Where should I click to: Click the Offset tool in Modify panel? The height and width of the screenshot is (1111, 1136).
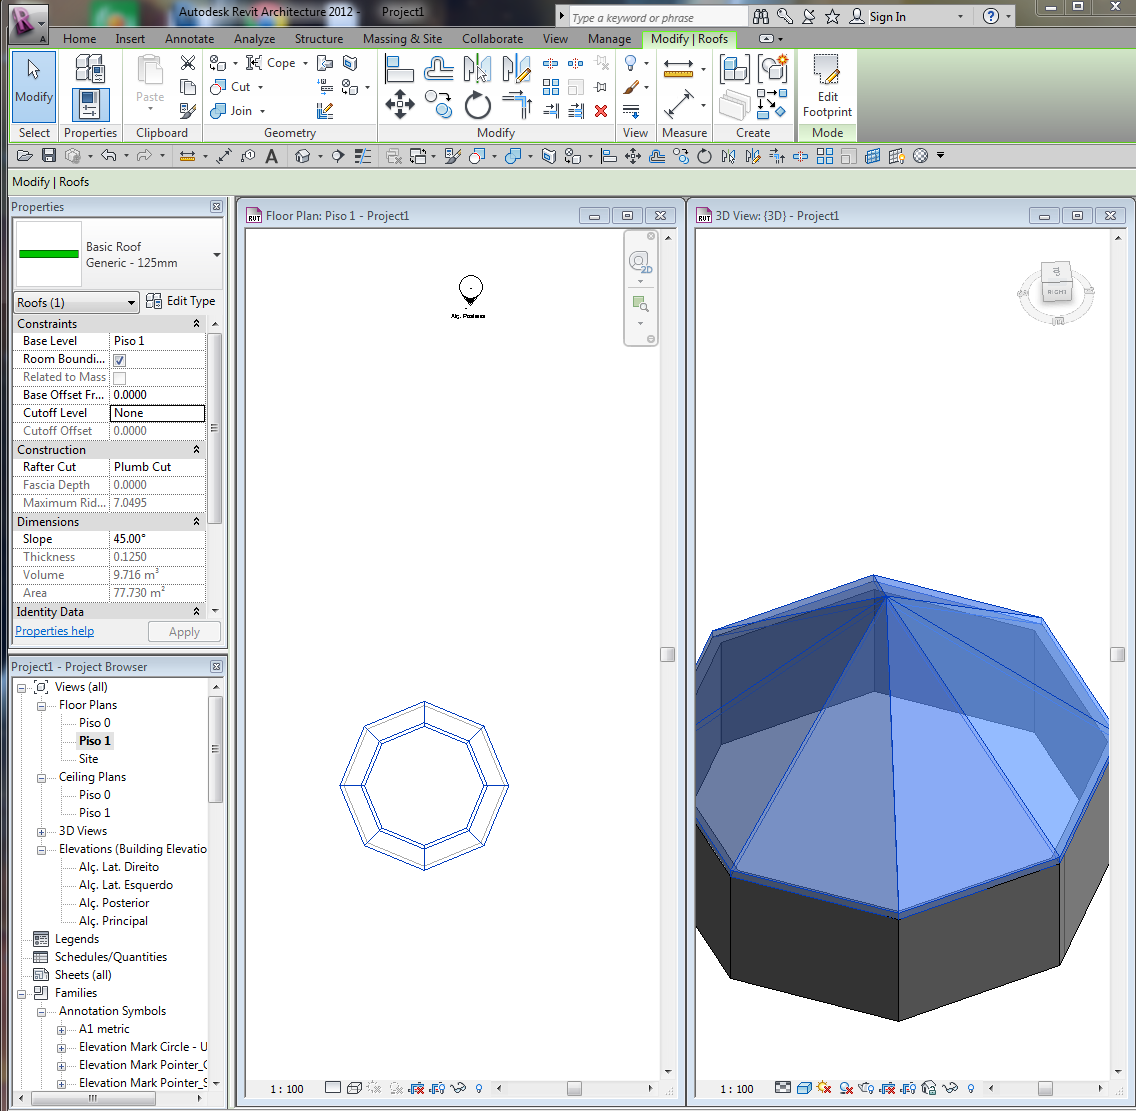point(439,69)
